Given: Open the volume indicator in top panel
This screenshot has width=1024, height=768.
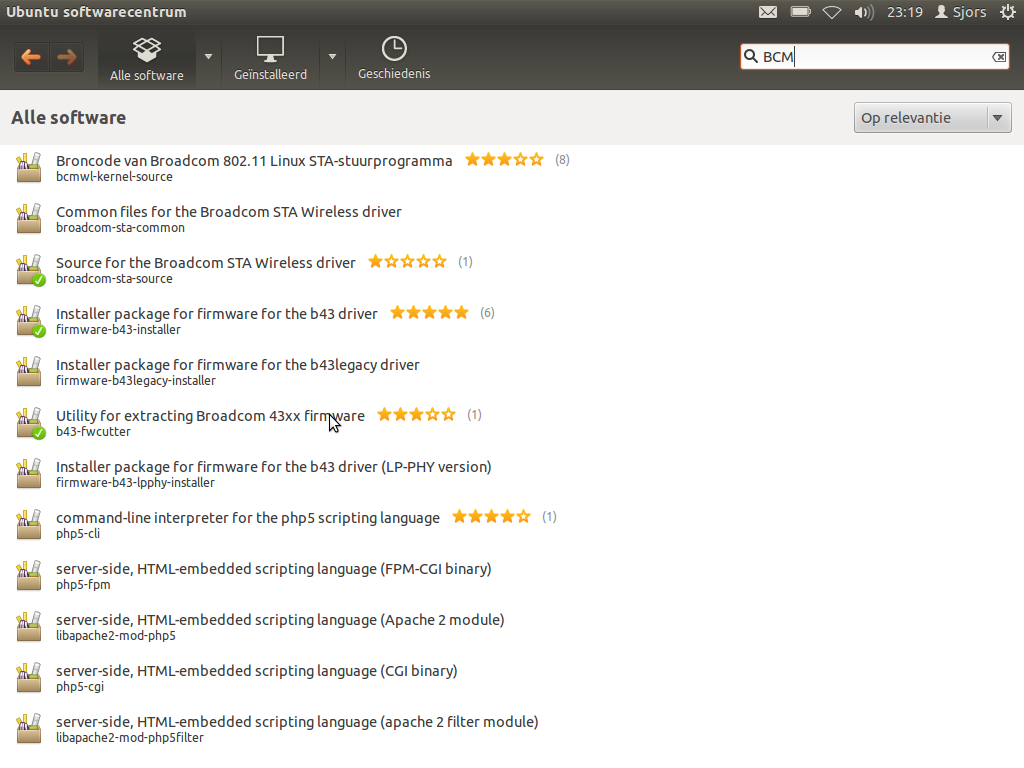Looking at the screenshot, I should click(863, 12).
